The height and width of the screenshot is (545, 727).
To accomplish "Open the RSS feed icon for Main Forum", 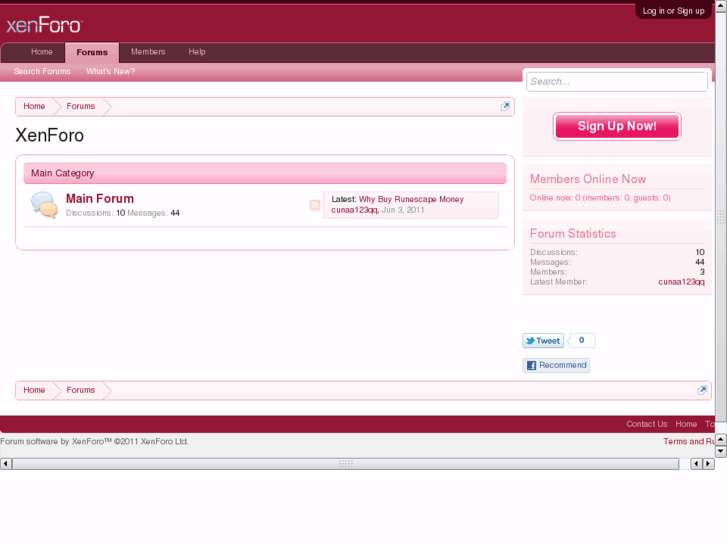I will click(x=315, y=205).
